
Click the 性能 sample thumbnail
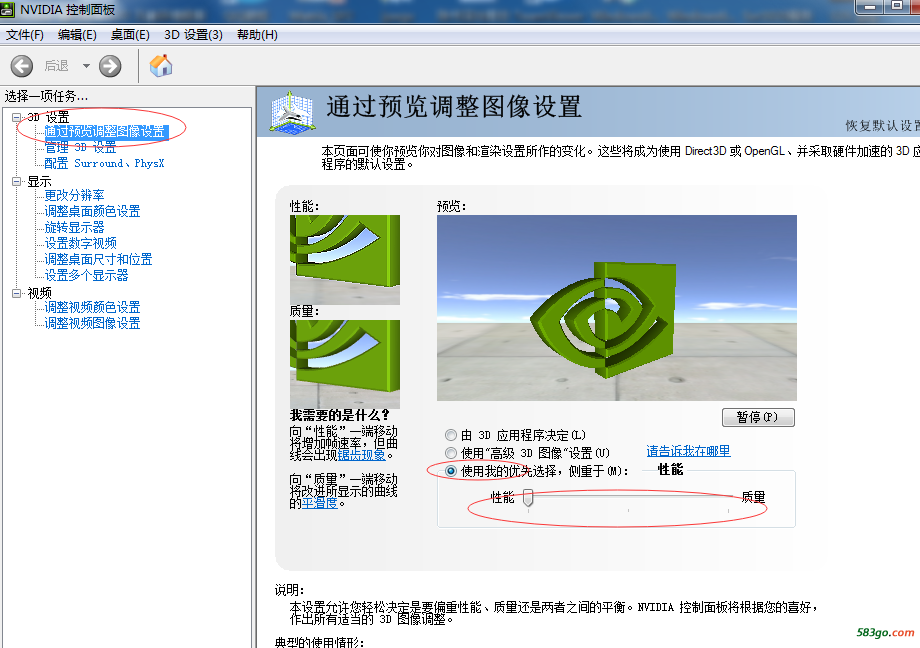pyautogui.click(x=345, y=259)
